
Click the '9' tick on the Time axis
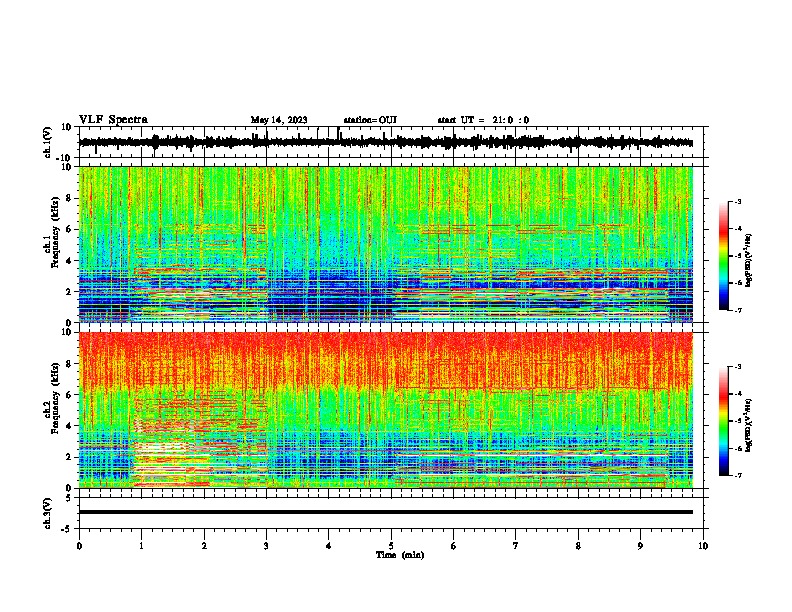(x=640, y=546)
